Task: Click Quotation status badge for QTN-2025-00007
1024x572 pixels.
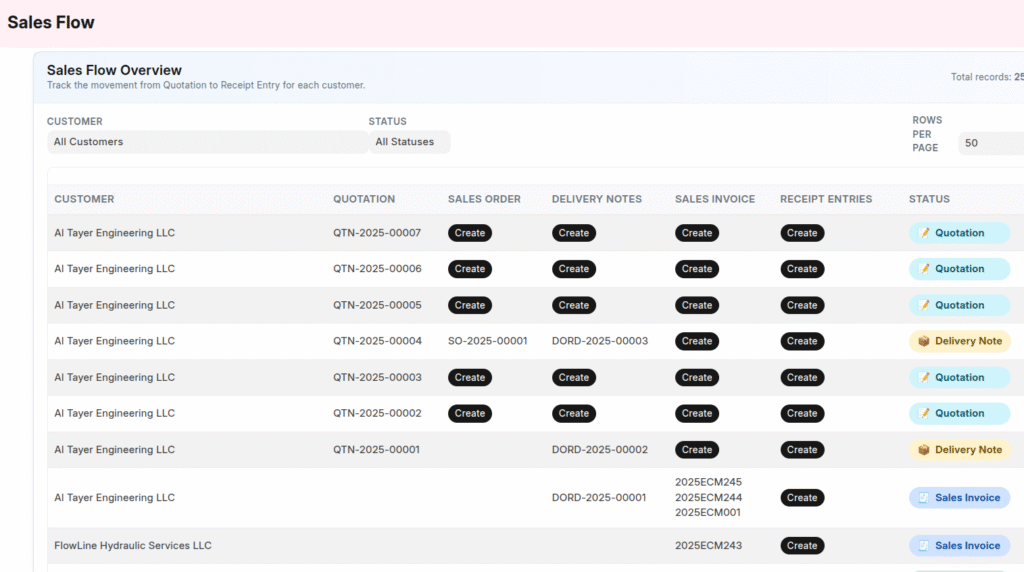Action: point(959,233)
